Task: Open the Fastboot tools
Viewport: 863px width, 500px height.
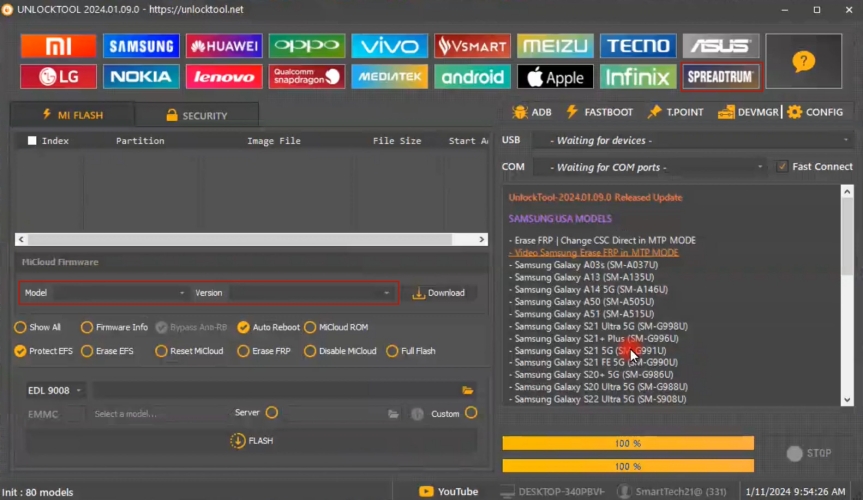Action: pyautogui.click(x=600, y=112)
